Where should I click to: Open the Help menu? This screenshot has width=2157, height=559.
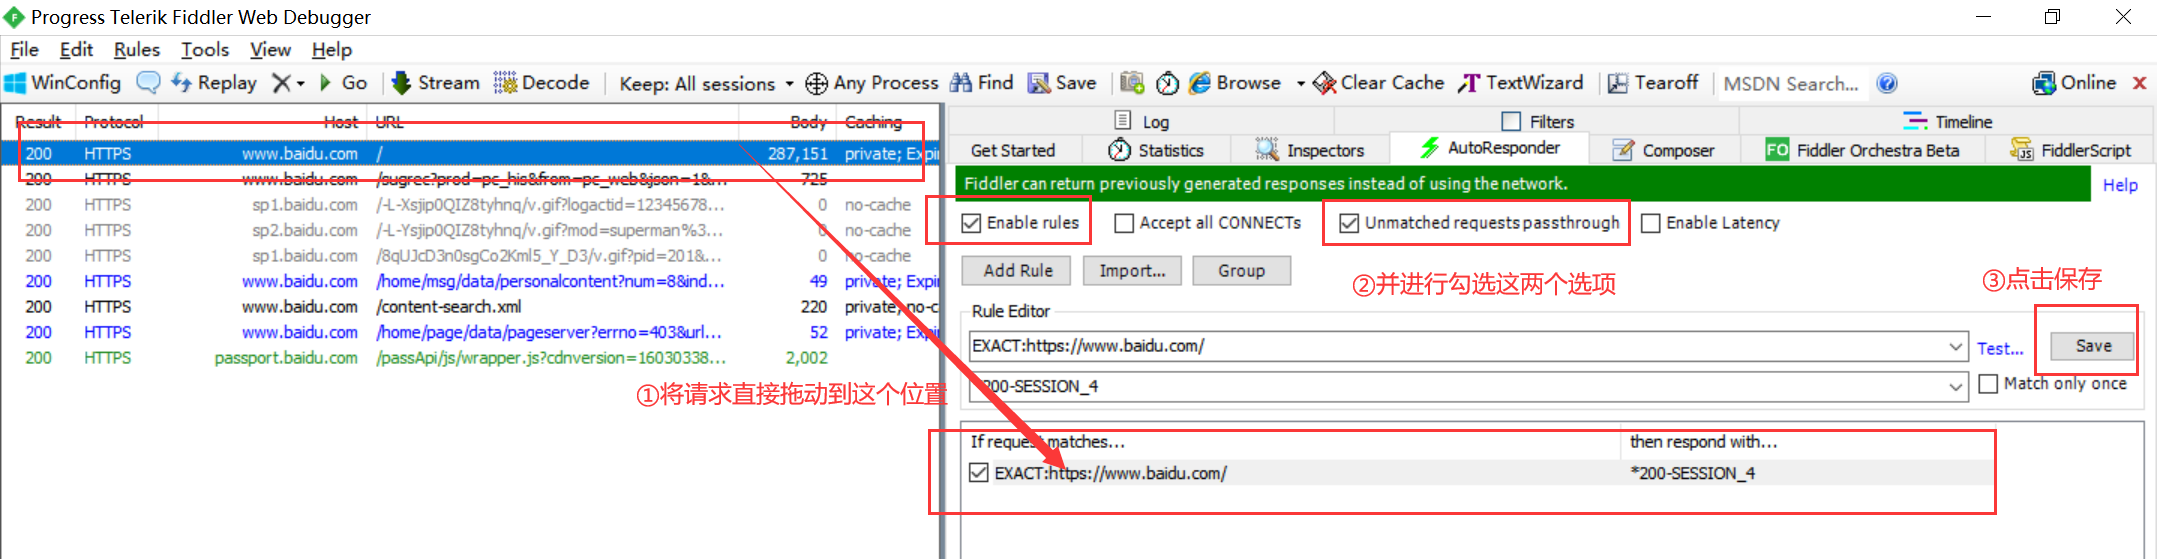[x=332, y=49]
